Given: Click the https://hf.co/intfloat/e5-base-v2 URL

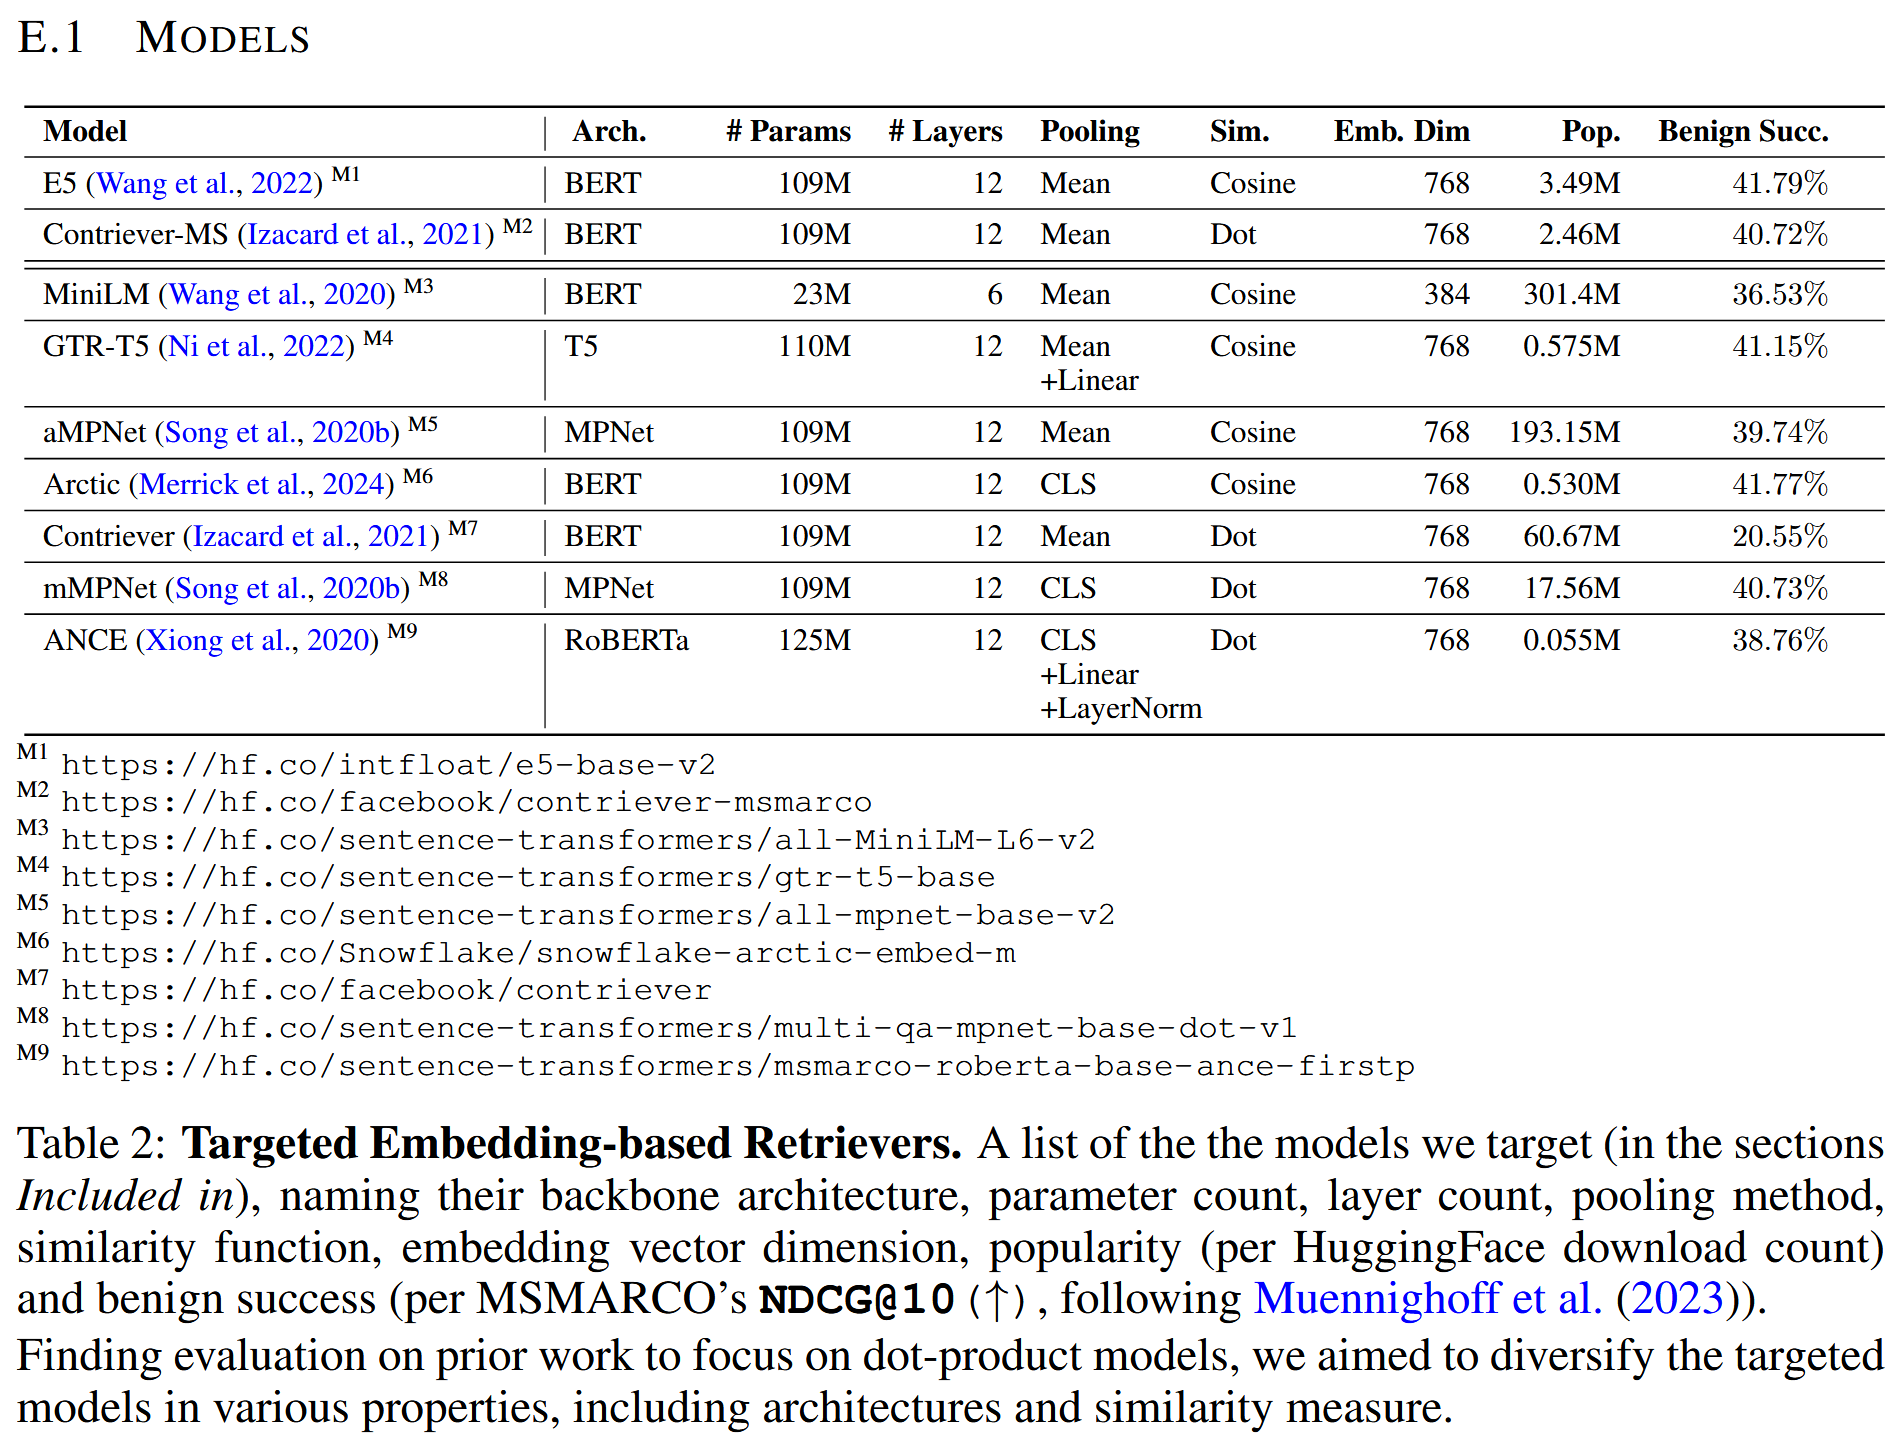Looking at the screenshot, I should (x=389, y=766).
